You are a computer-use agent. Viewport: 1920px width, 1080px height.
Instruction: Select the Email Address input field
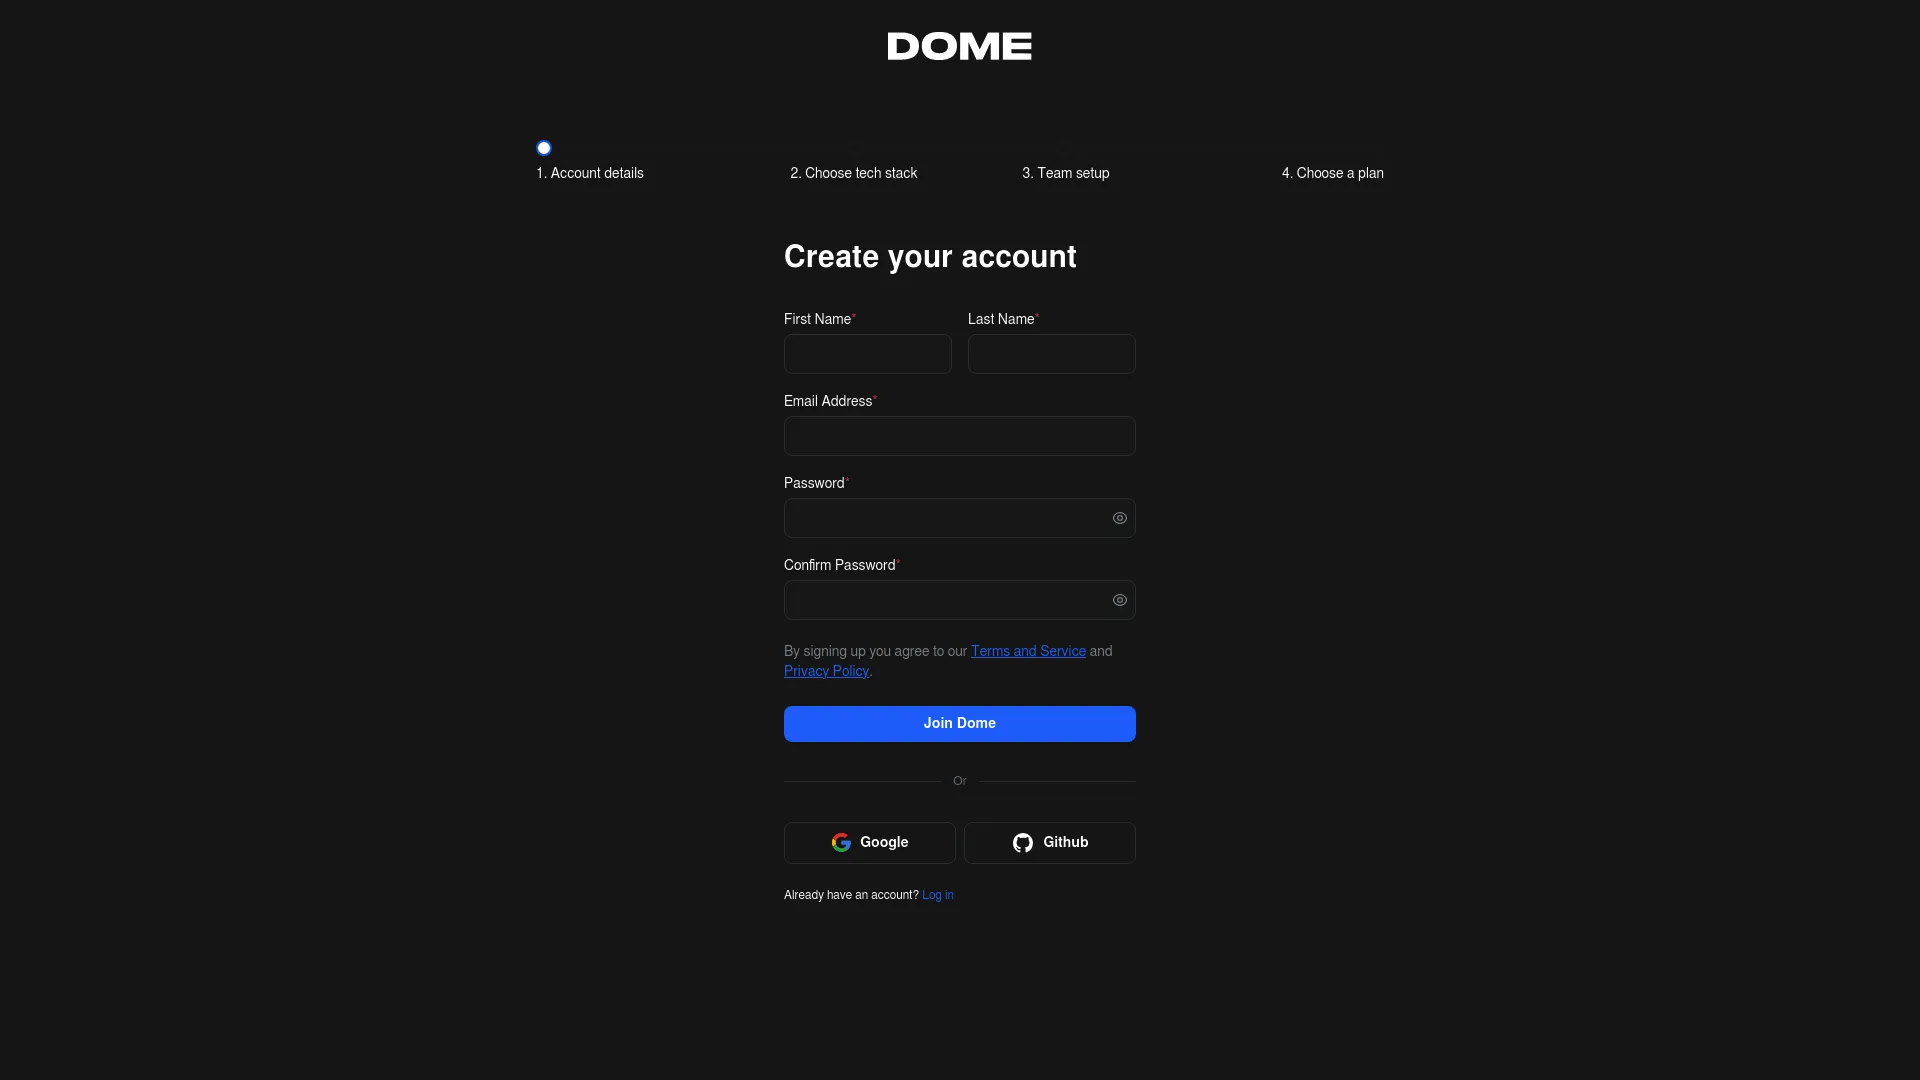960,435
